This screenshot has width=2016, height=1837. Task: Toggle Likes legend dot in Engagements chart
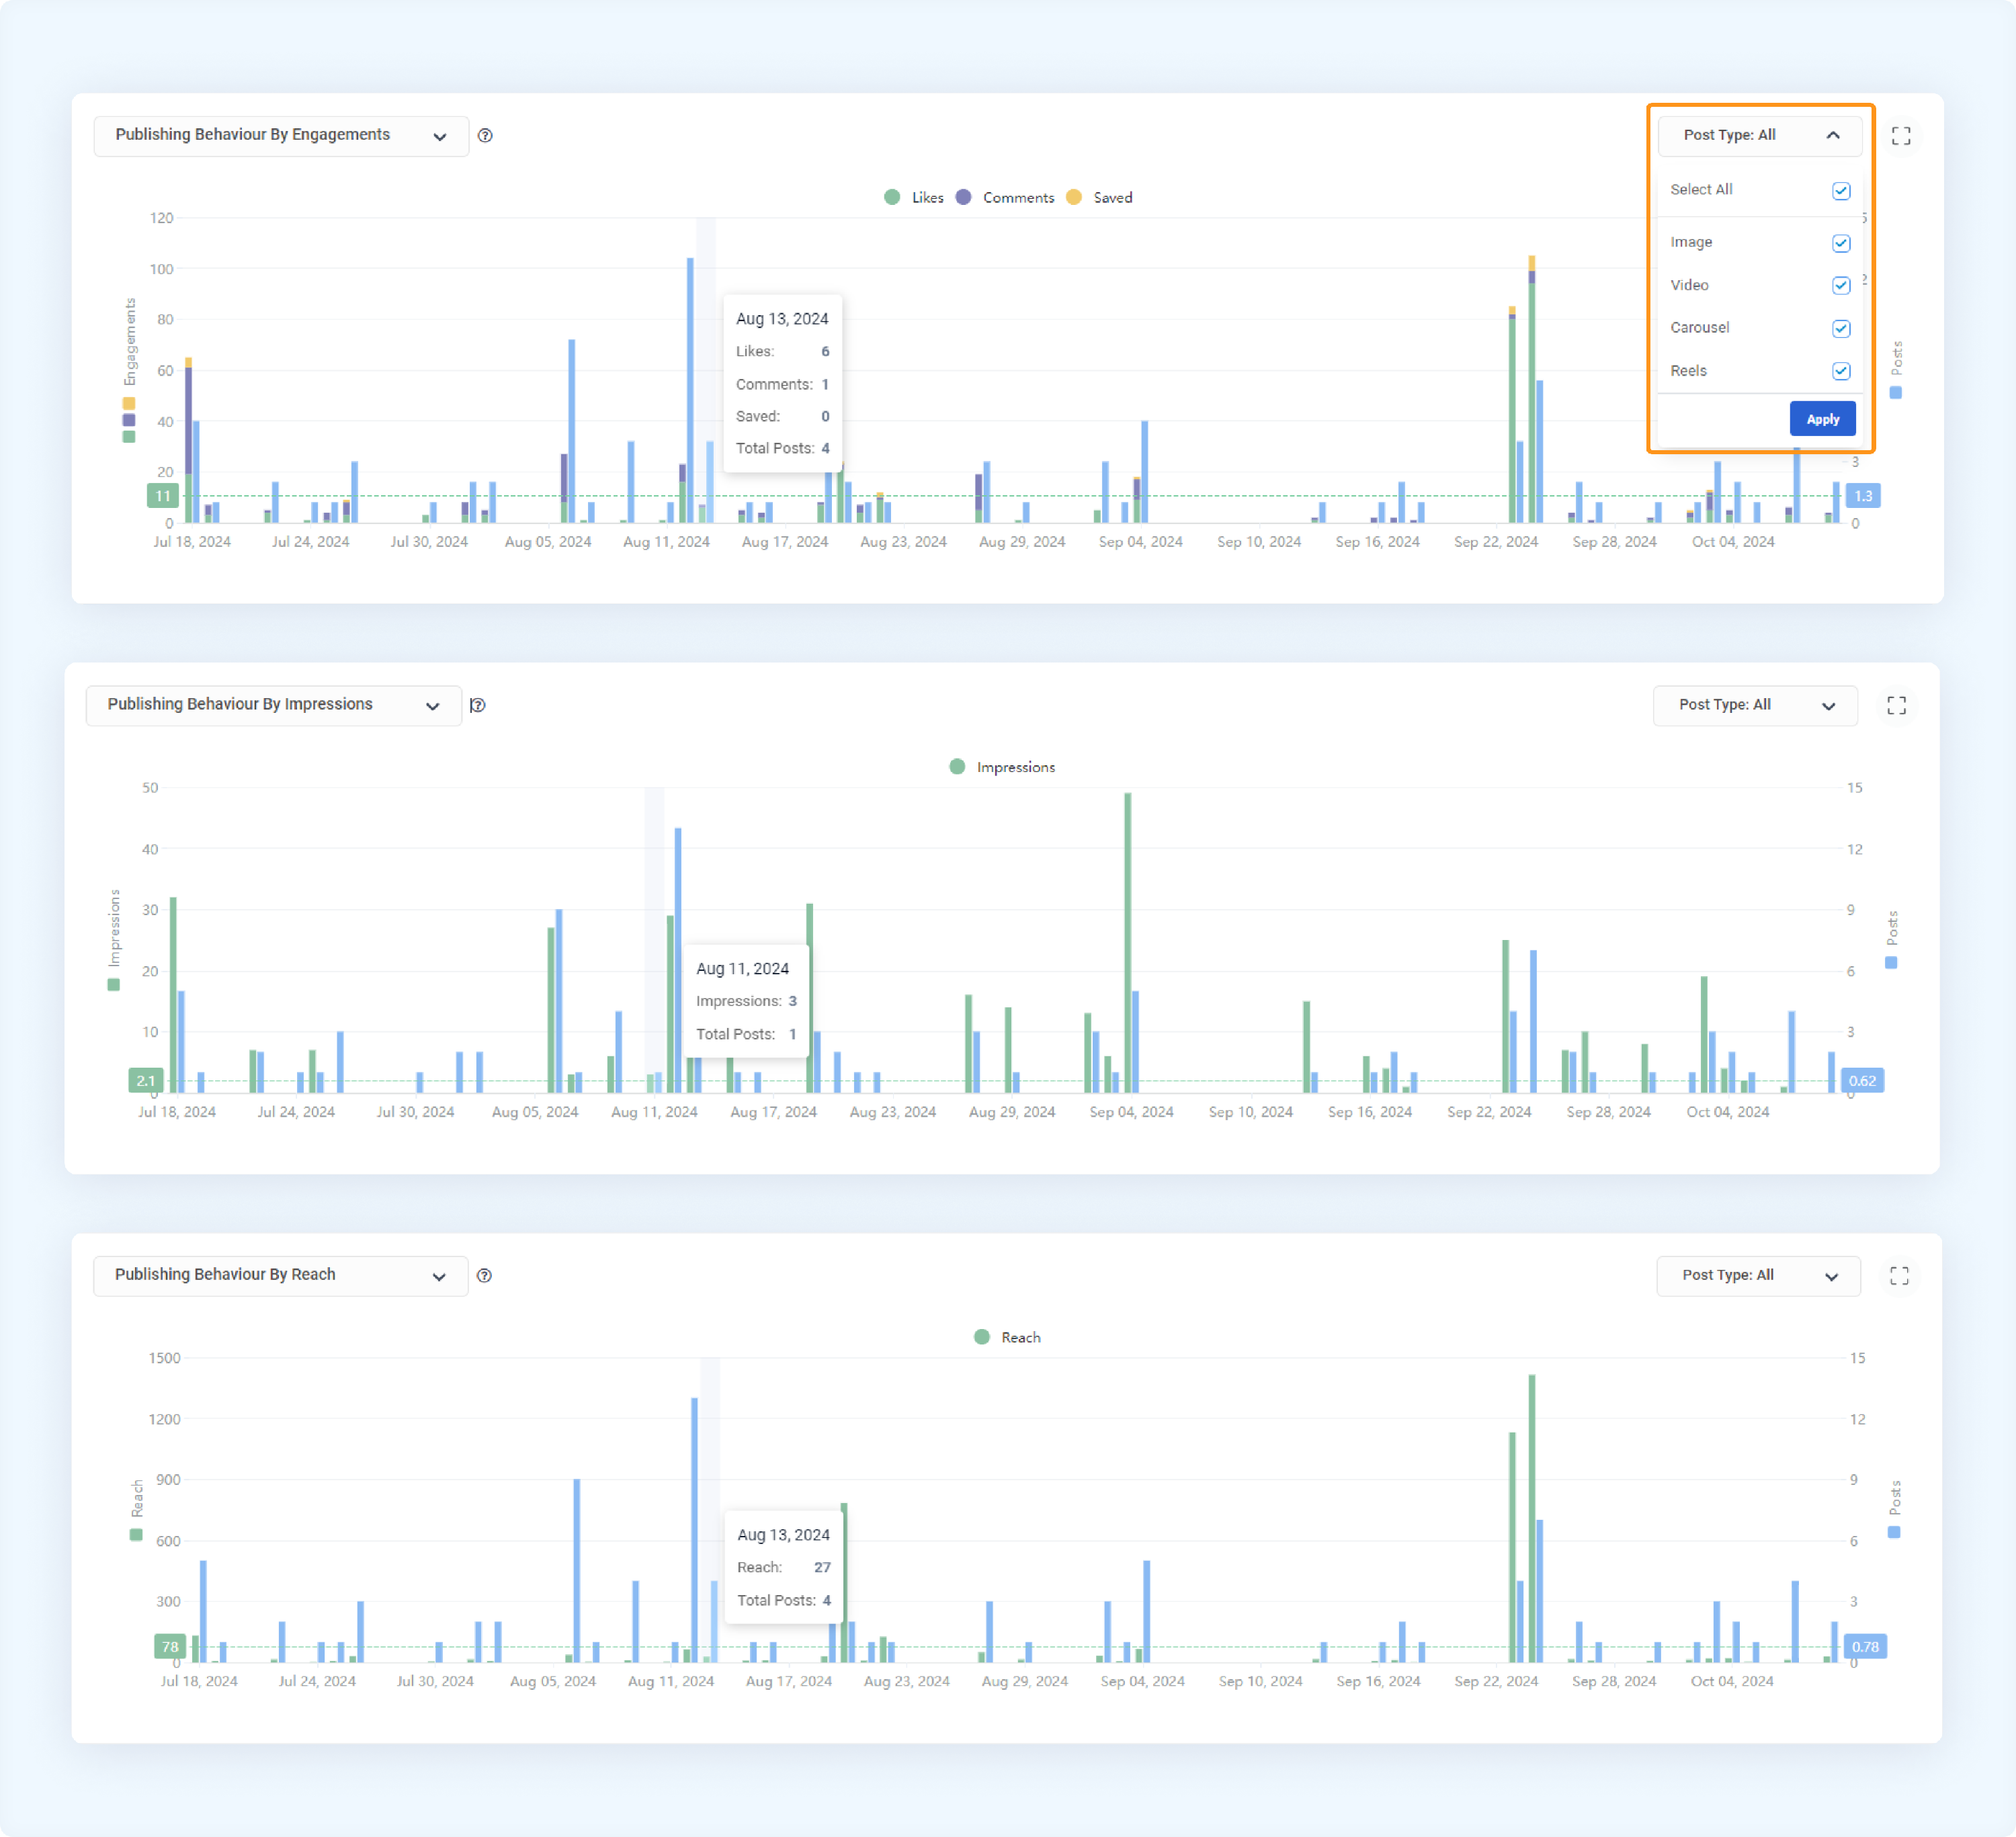892,197
